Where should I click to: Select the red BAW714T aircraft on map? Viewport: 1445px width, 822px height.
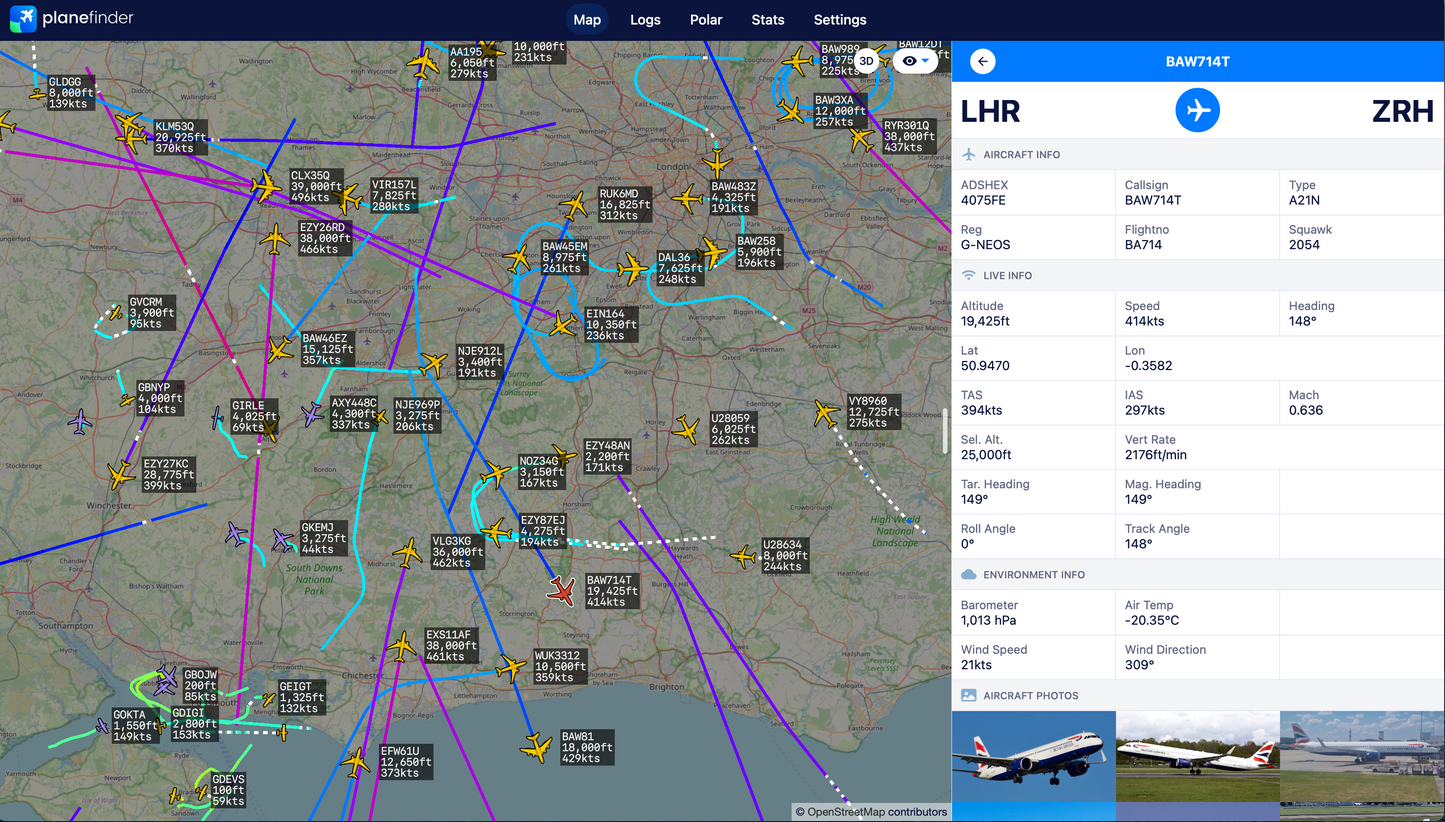pyautogui.click(x=563, y=592)
